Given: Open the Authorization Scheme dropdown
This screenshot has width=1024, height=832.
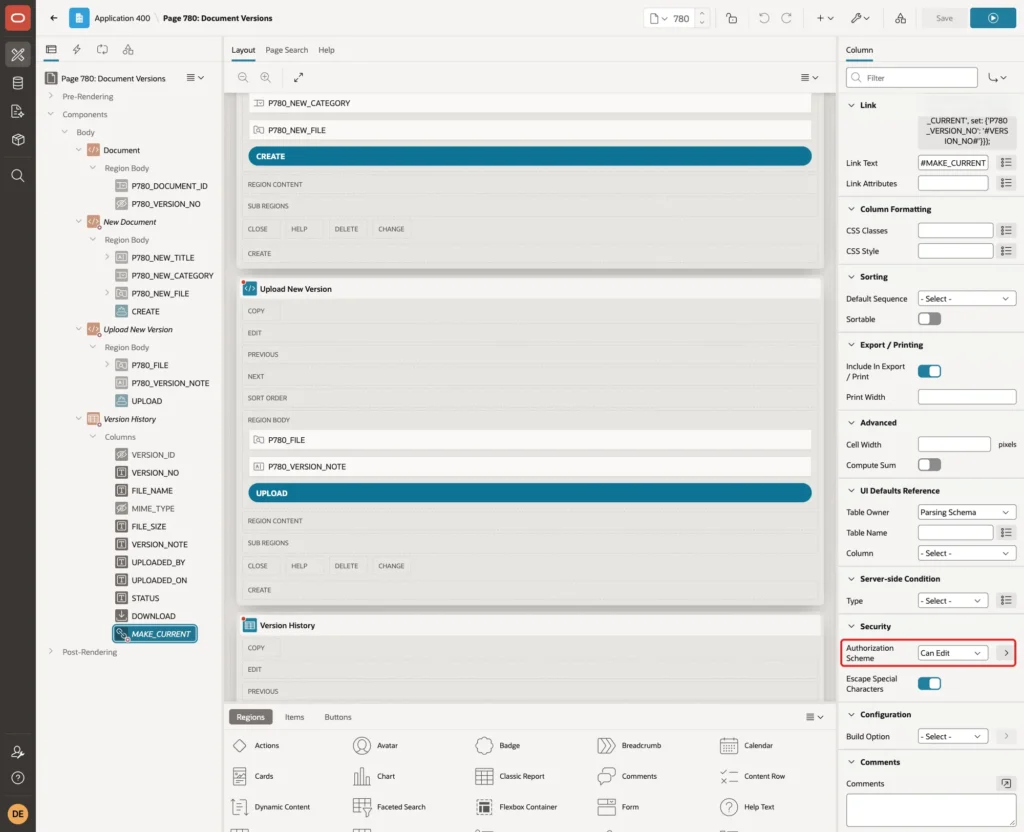Looking at the screenshot, I should click(952, 653).
